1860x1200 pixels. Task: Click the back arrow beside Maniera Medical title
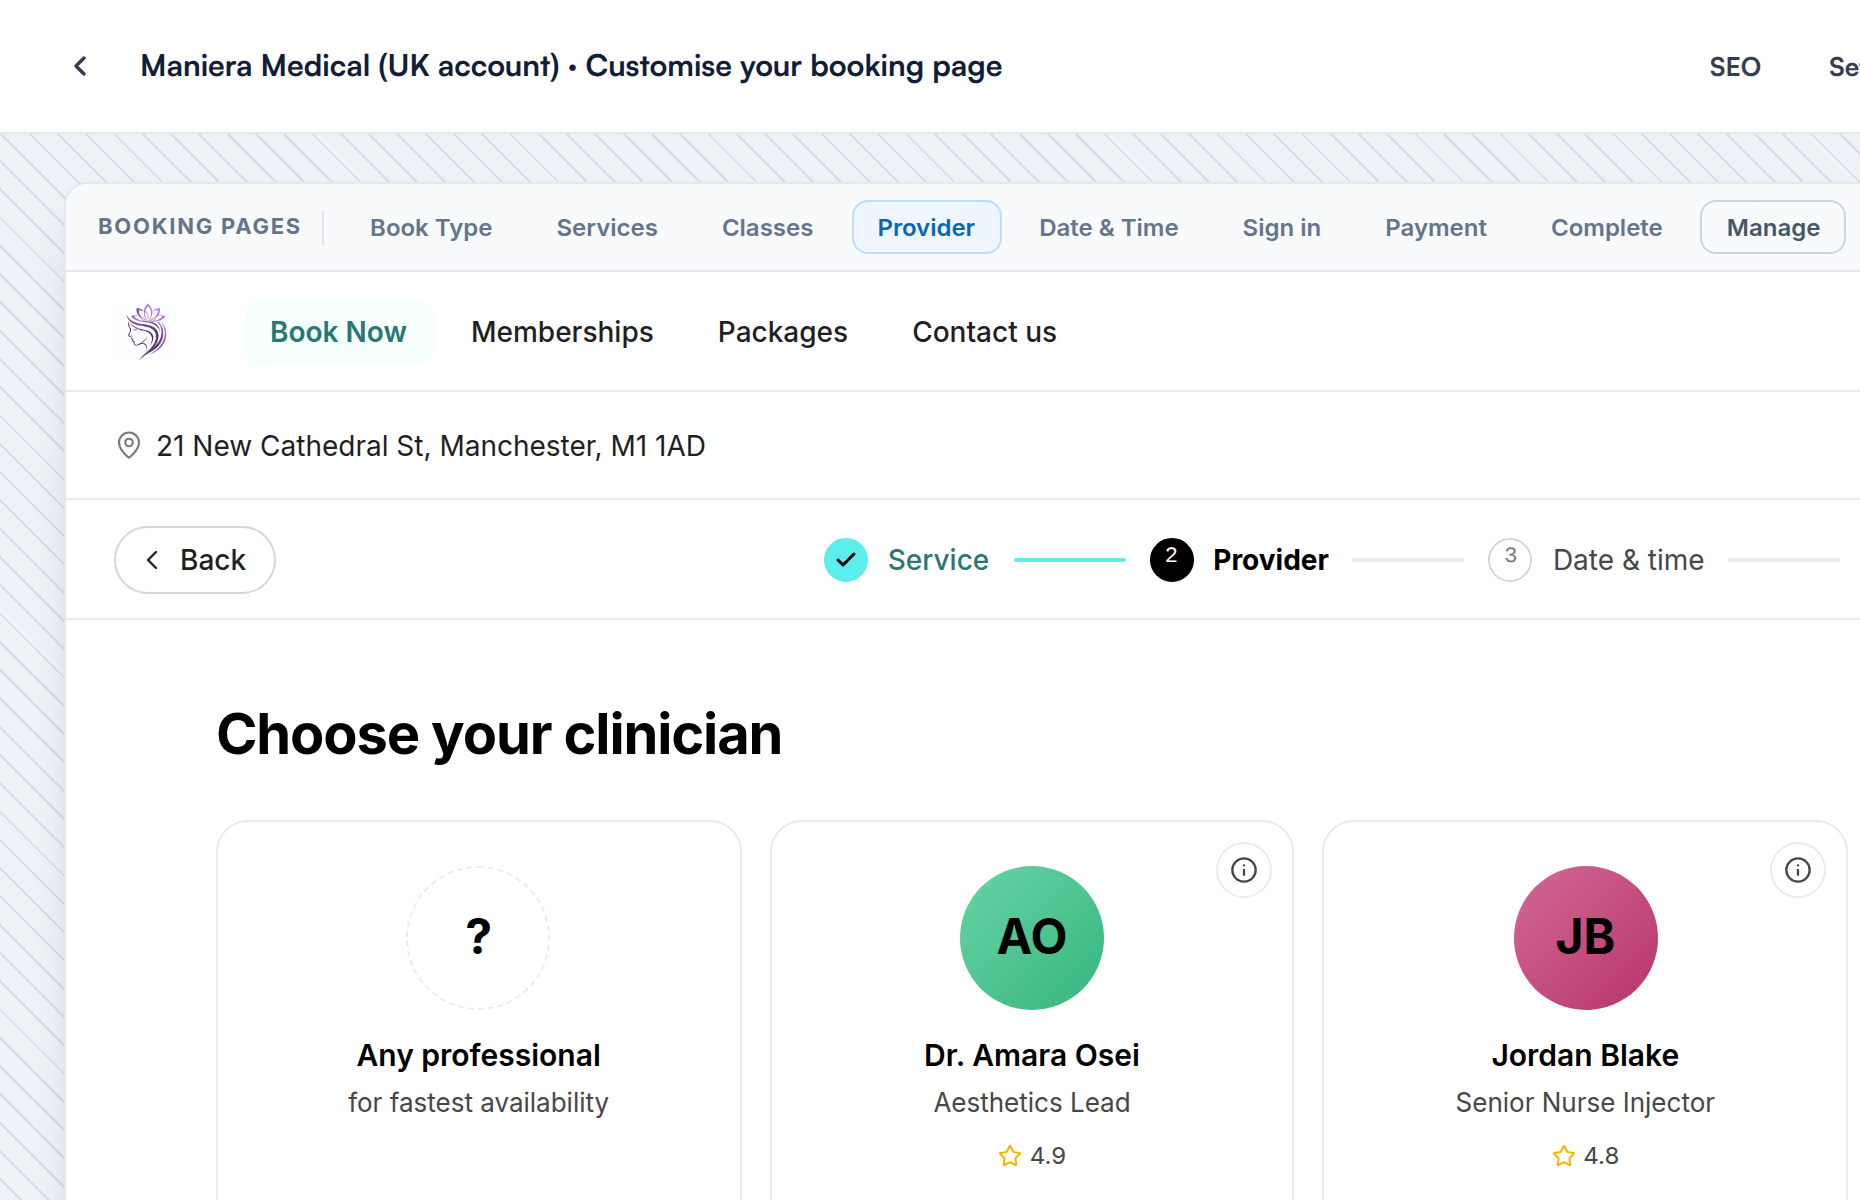coord(81,66)
